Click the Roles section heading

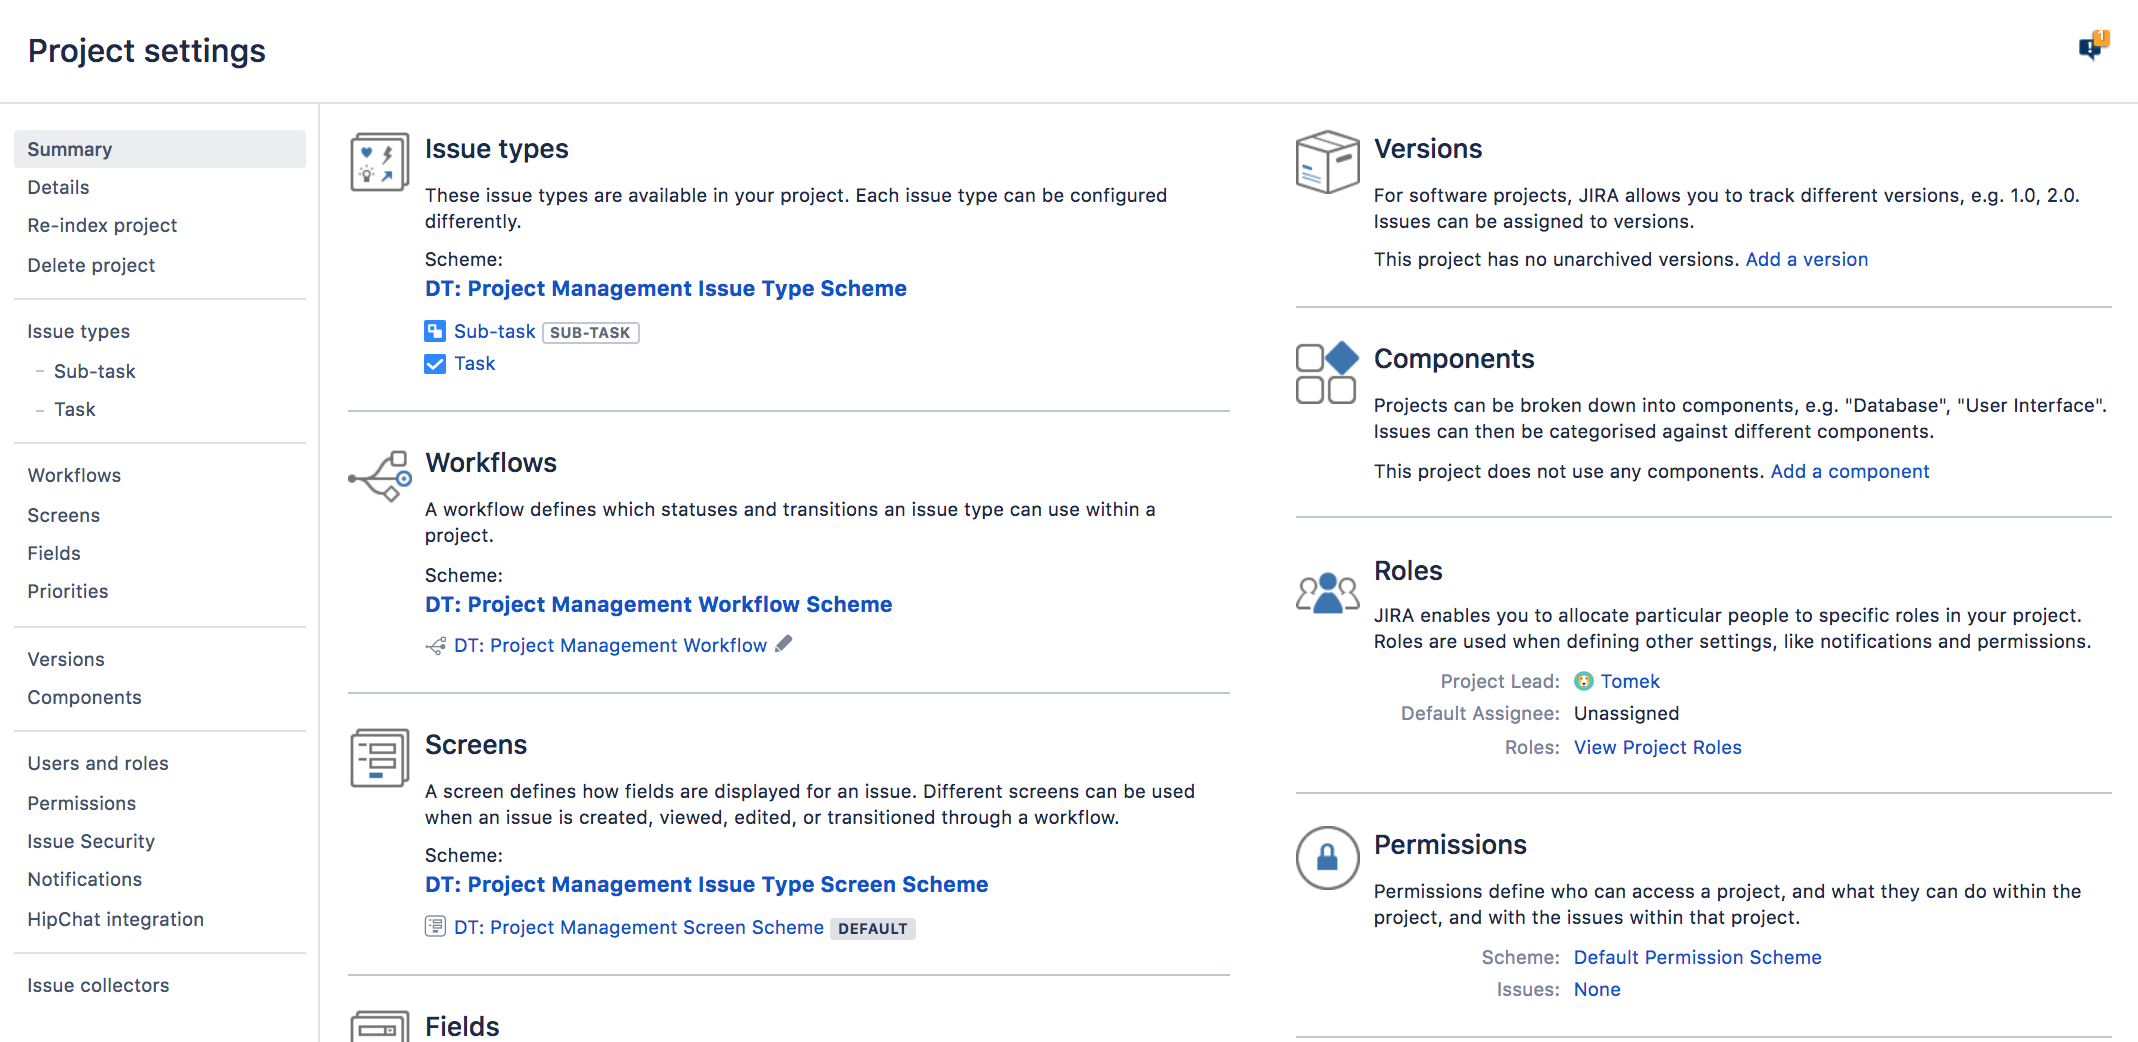coord(1408,571)
